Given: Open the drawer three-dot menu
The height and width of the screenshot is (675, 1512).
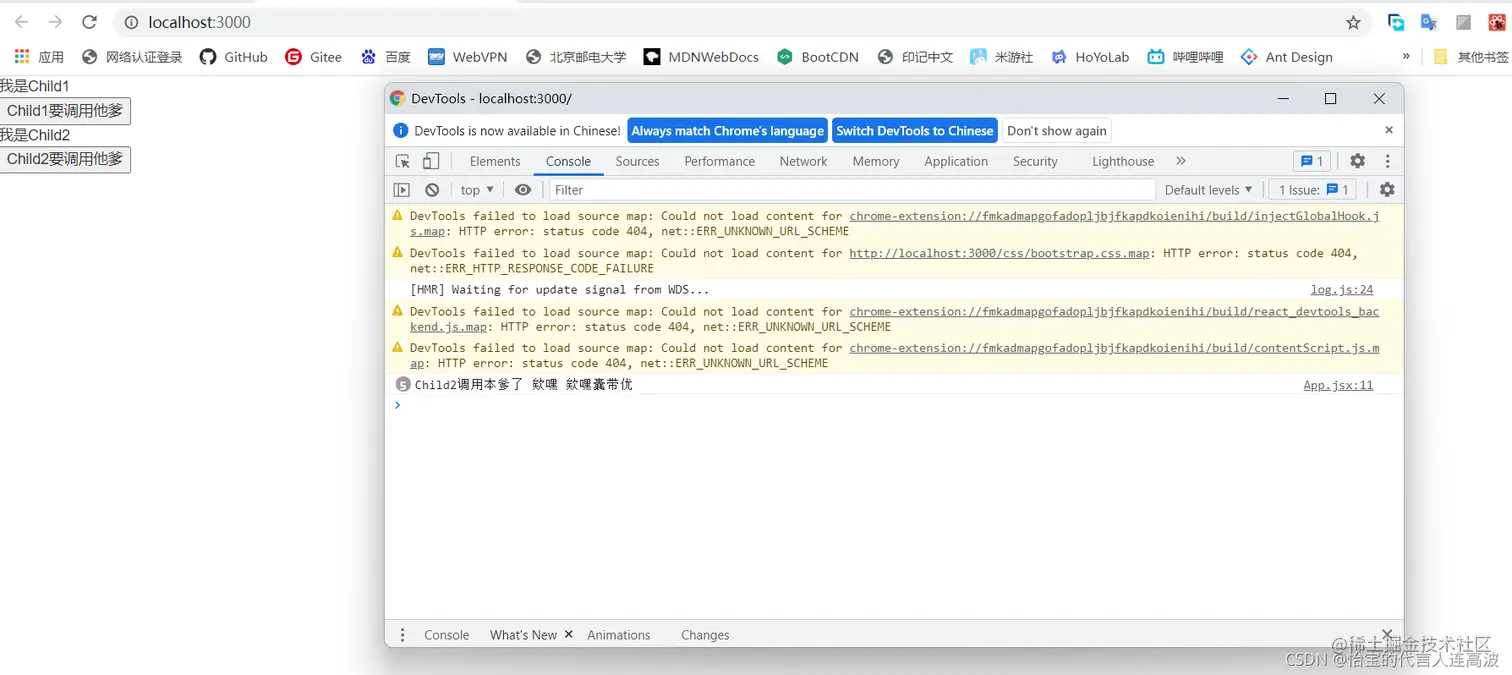Looking at the screenshot, I should coord(403,635).
